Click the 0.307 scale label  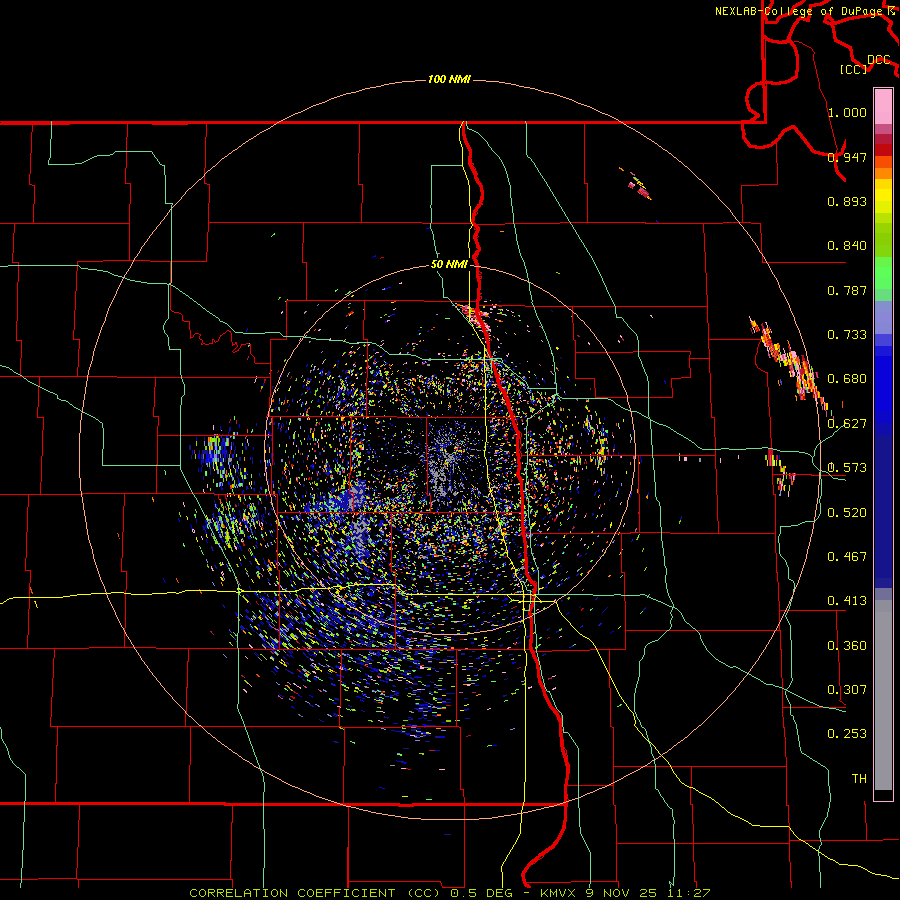(x=847, y=690)
